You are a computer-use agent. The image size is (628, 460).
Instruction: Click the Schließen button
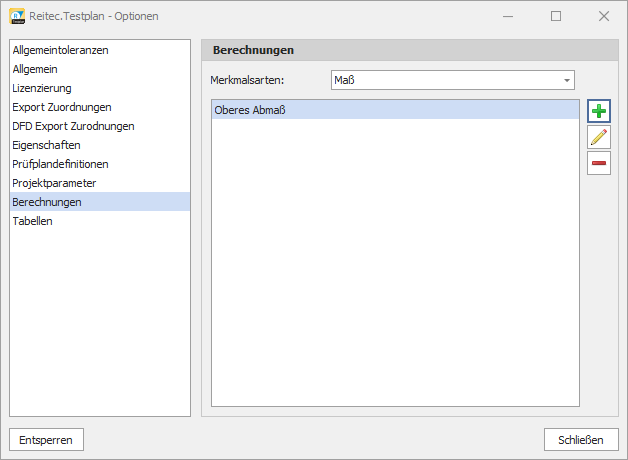[x=581, y=440]
